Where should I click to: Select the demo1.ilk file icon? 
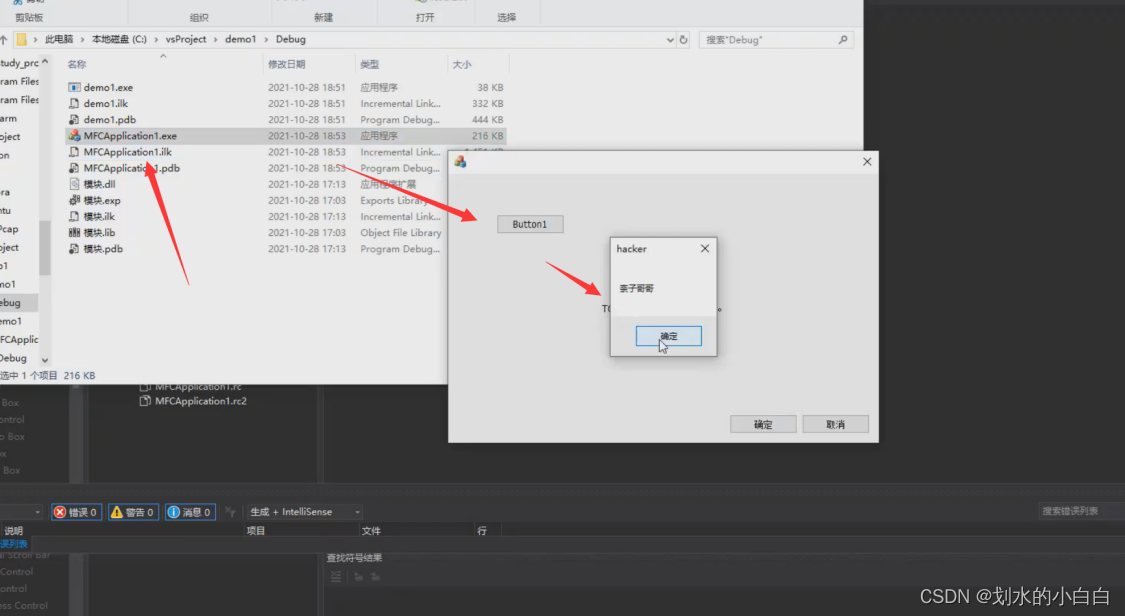click(74, 103)
